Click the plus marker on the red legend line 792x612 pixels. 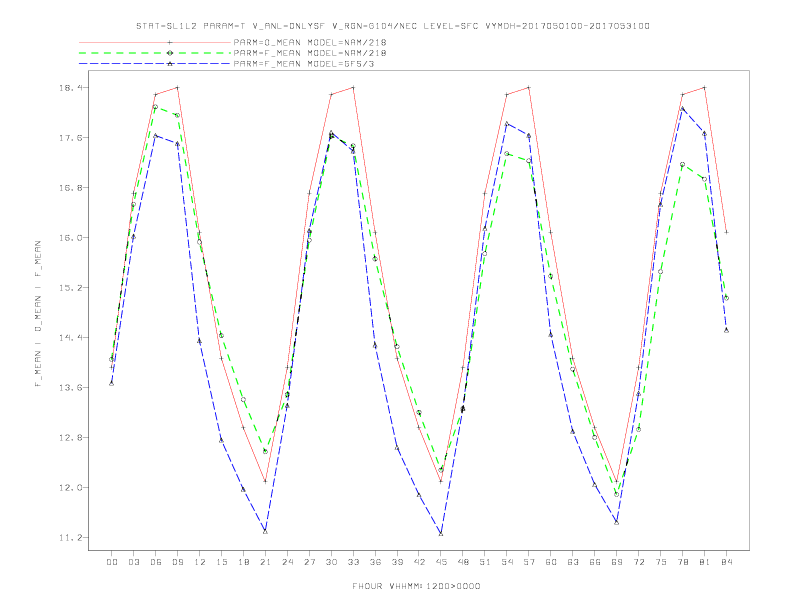[x=170, y=42]
